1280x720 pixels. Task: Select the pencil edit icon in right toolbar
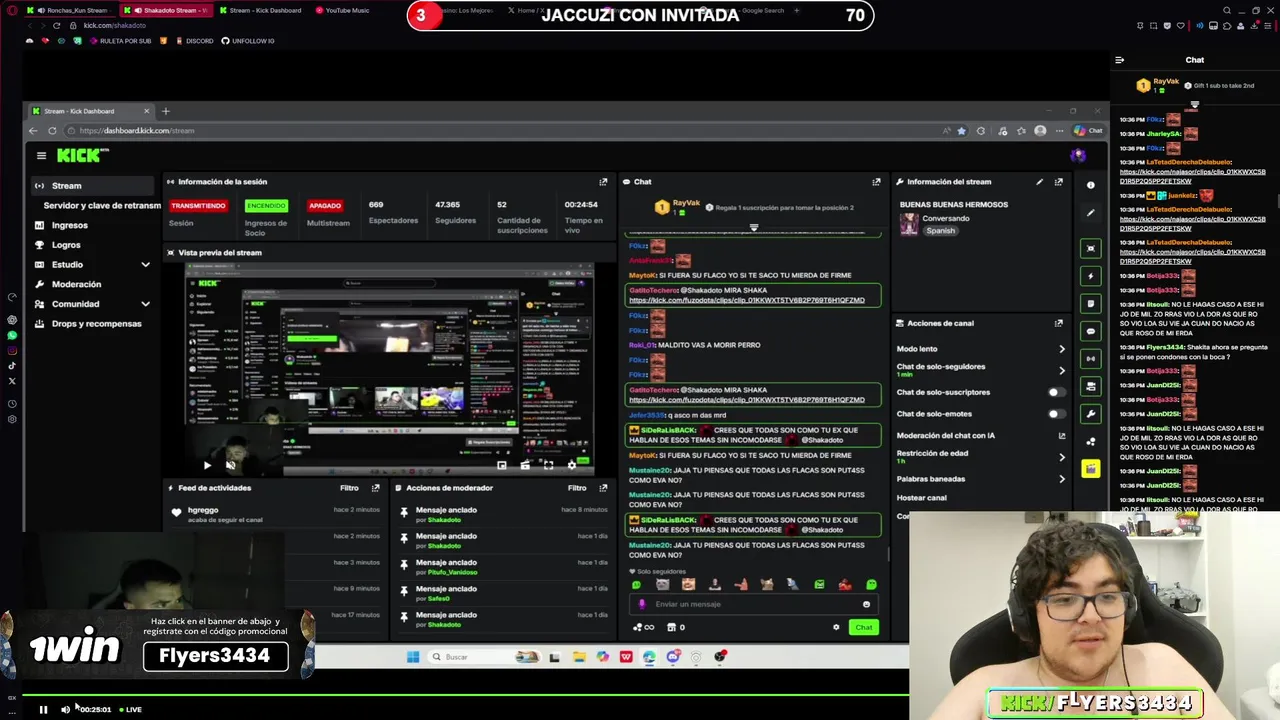(1090, 212)
